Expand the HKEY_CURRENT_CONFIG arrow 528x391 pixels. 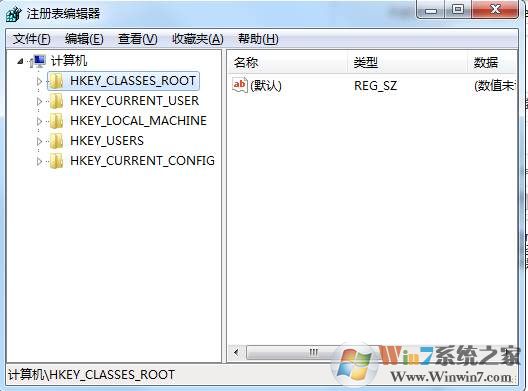coord(39,161)
